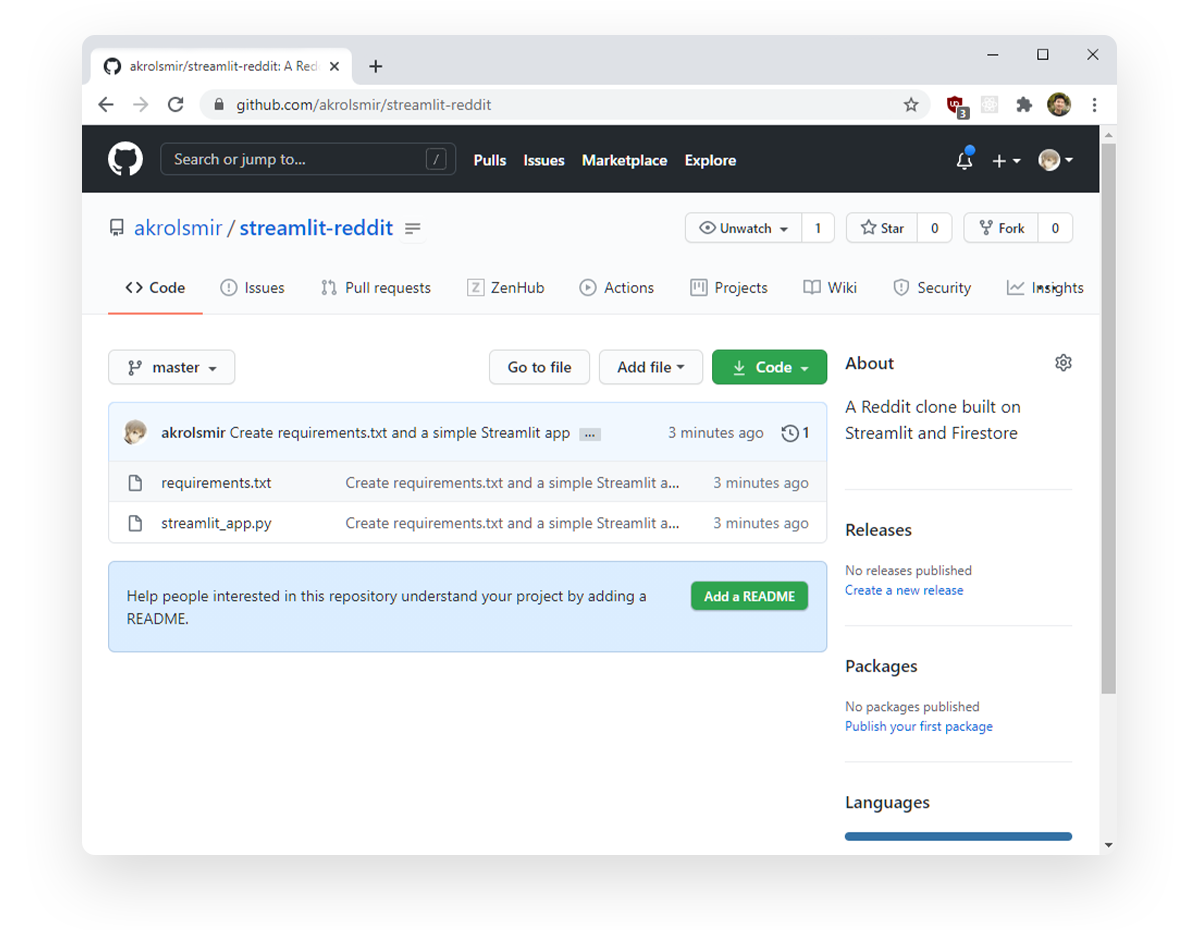Open the Wiki tab
The width and height of the screenshot is (1200, 930).
coord(830,288)
